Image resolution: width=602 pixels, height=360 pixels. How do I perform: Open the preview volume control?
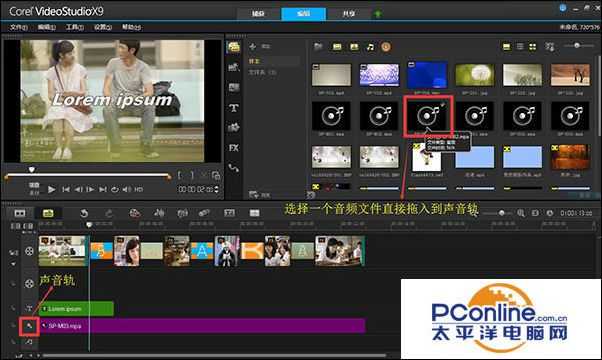pyautogui.click(x=127, y=189)
